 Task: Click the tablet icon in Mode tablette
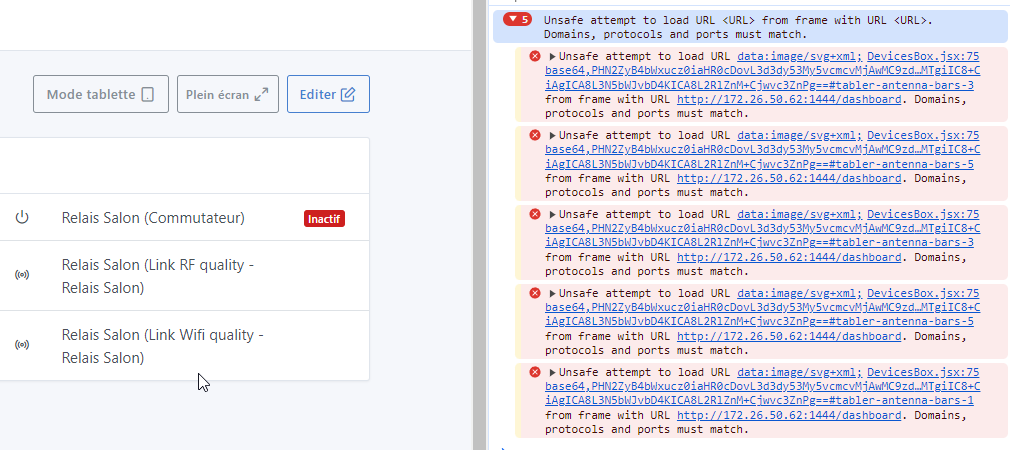[148, 95]
